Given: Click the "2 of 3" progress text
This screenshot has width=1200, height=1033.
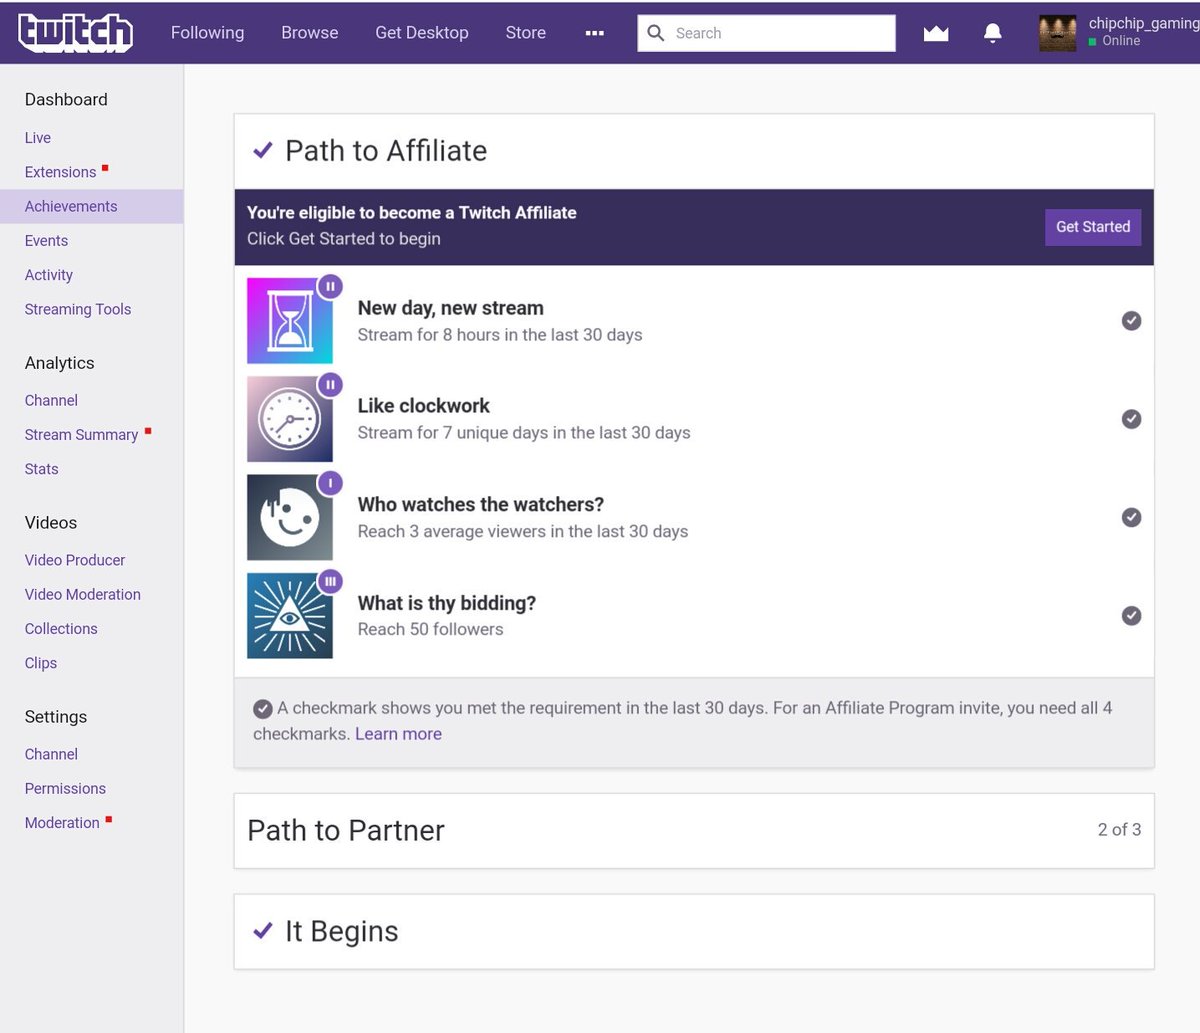Looking at the screenshot, I should point(1119,830).
